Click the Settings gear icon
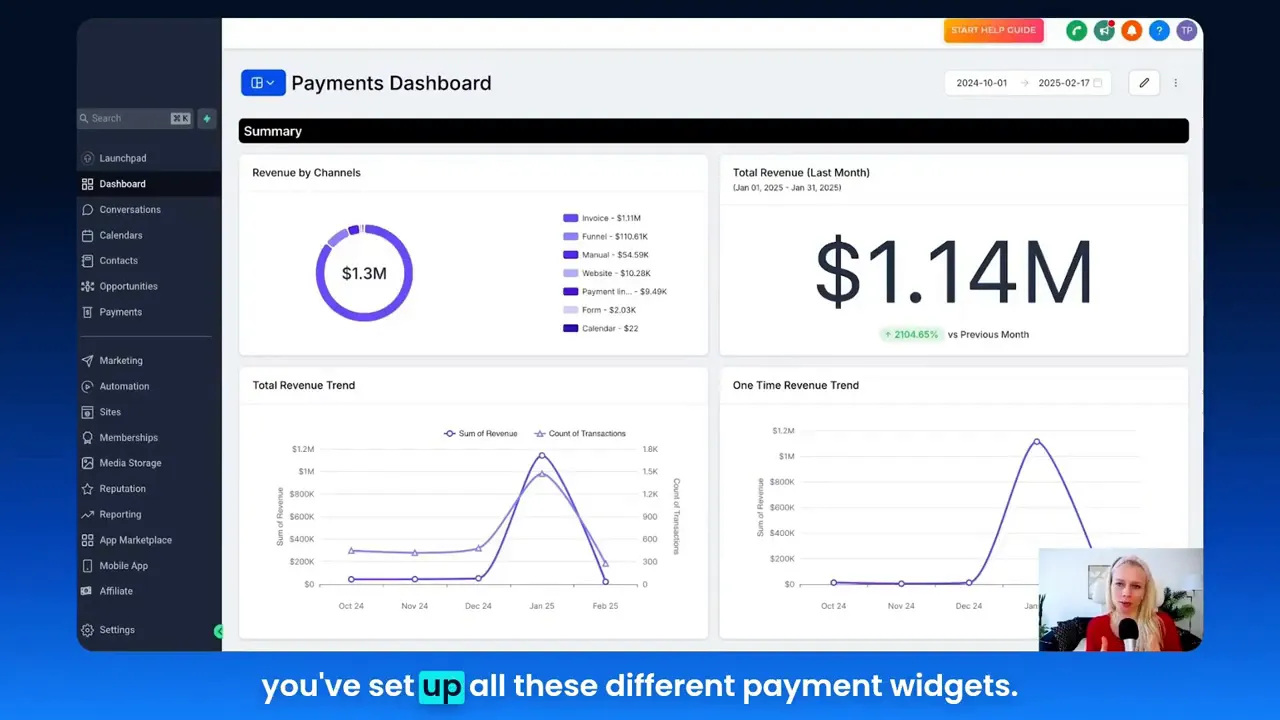Viewport: 1280px width, 720px height. click(x=88, y=630)
